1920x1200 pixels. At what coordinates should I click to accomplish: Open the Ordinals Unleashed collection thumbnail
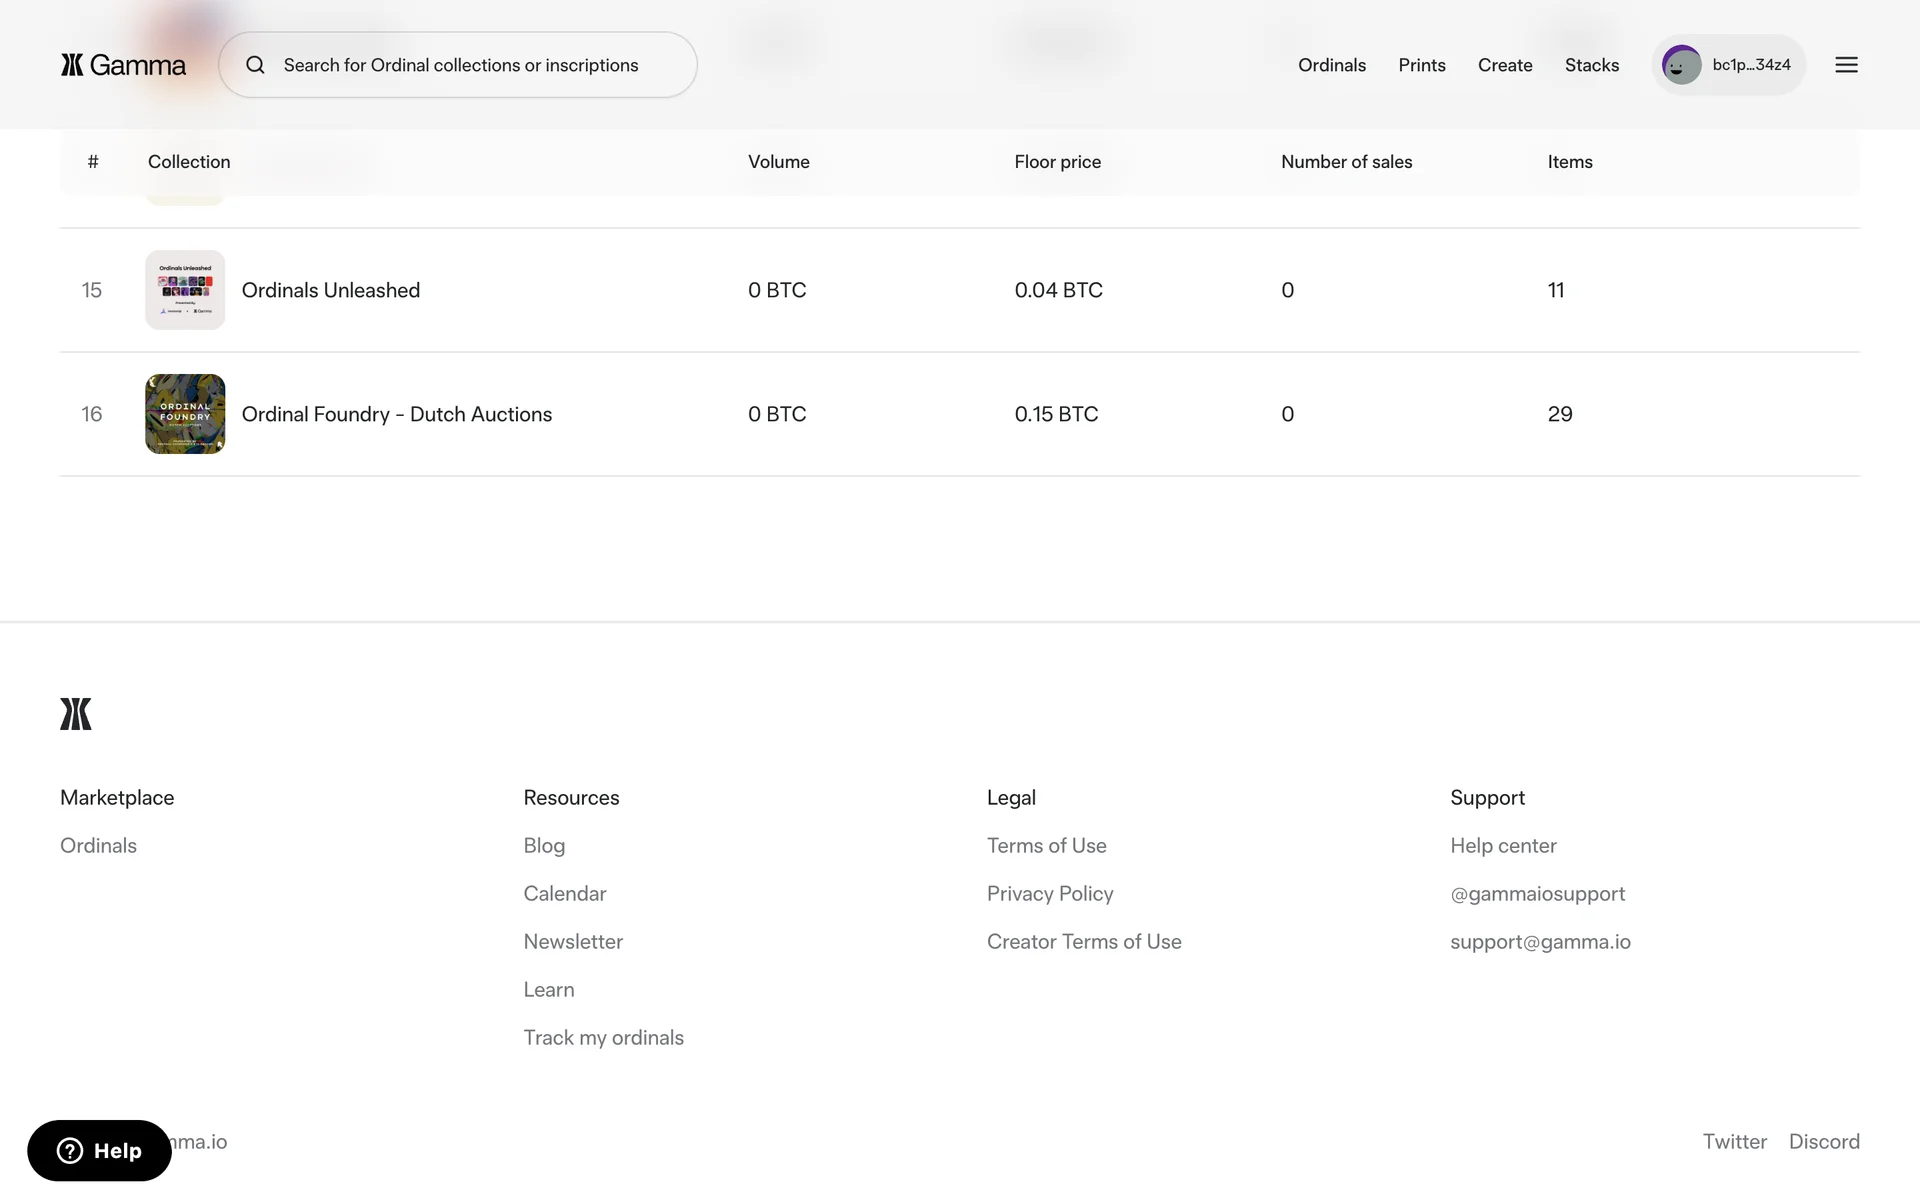pyautogui.click(x=185, y=290)
